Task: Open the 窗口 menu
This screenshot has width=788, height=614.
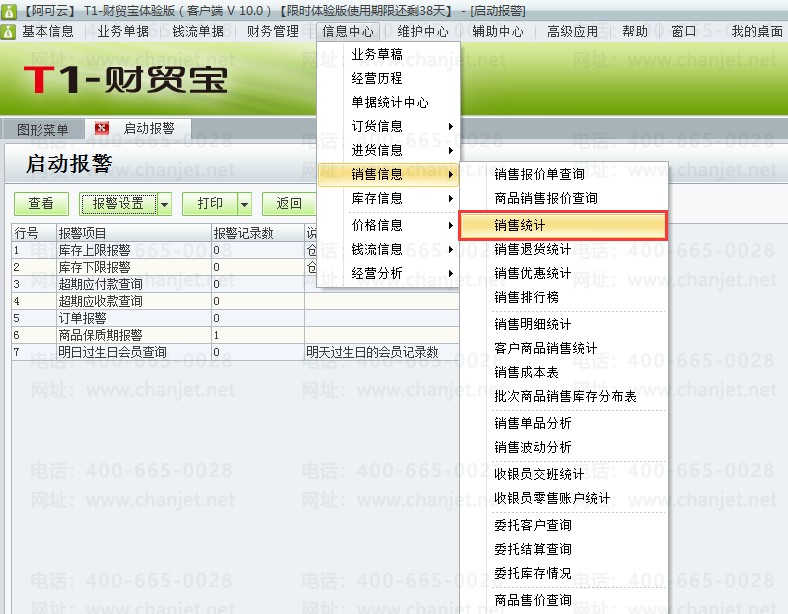Action: [683, 32]
